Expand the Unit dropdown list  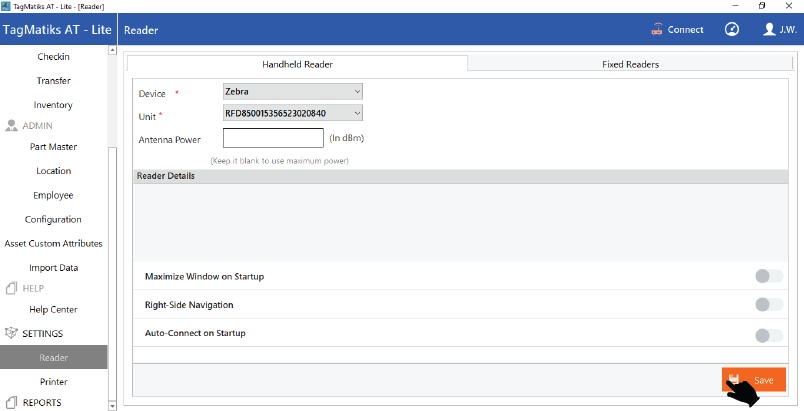(292, 114)
